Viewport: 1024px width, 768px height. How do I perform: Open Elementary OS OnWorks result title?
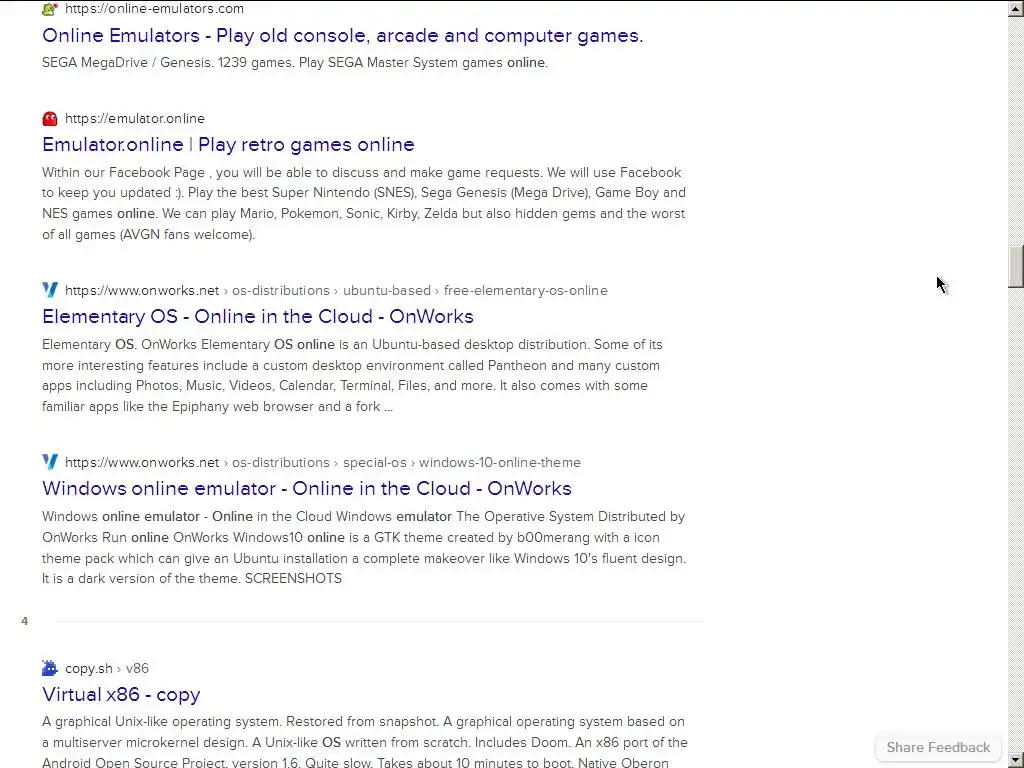[x=257, y=316]
